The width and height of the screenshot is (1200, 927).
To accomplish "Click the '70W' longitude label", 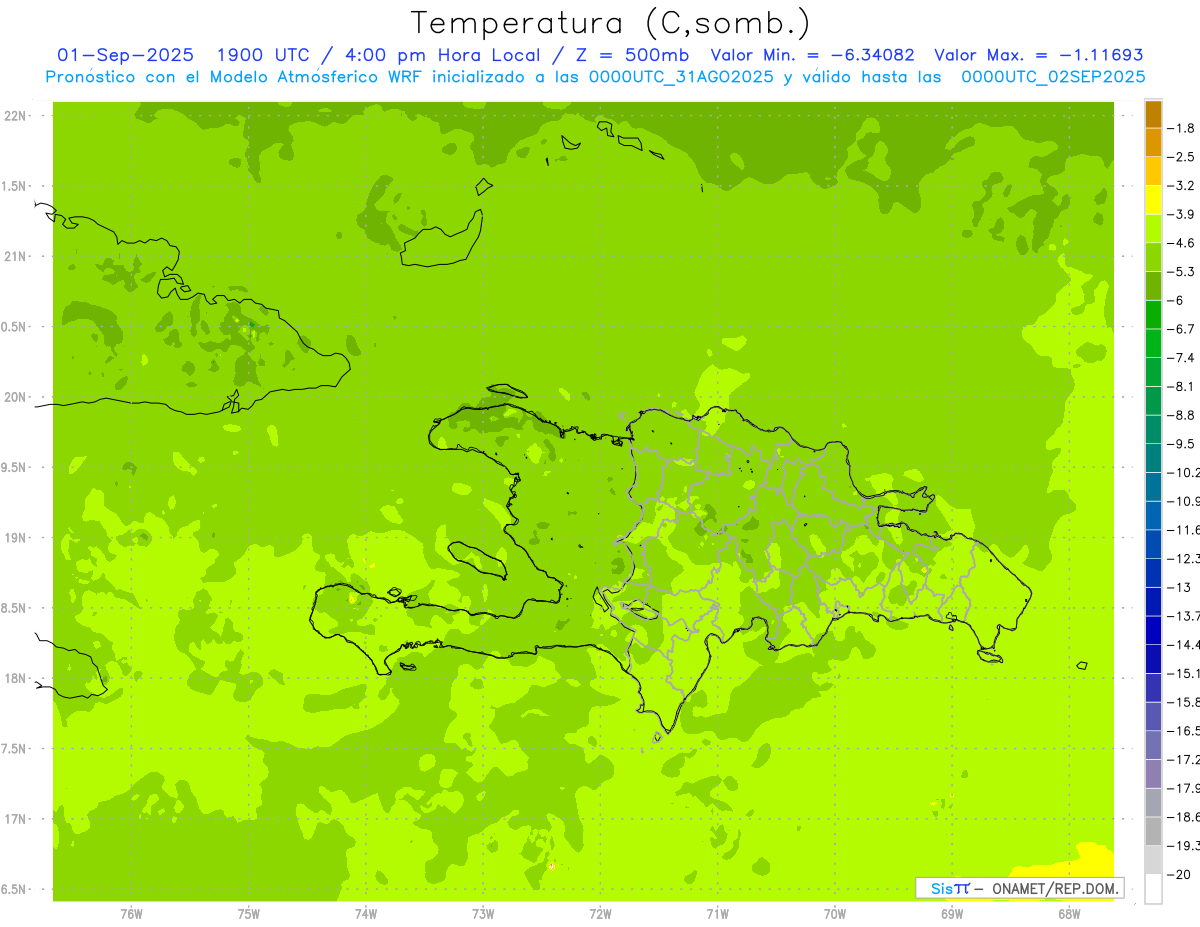I will [x=835, y=914].
